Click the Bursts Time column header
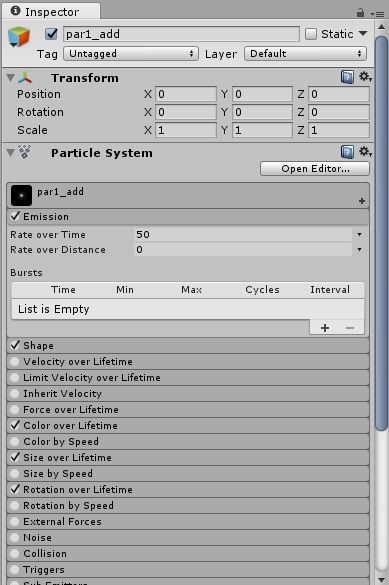The height and width of the screenshot is (585, 389). [63, 290]
